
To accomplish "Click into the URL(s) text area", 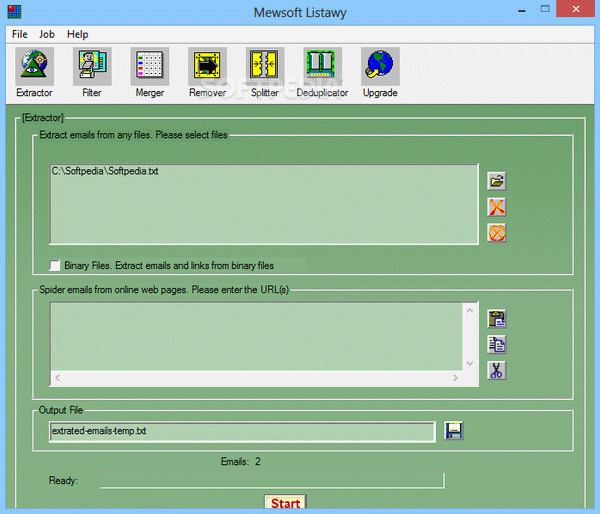I will click(x=256, y=336).
